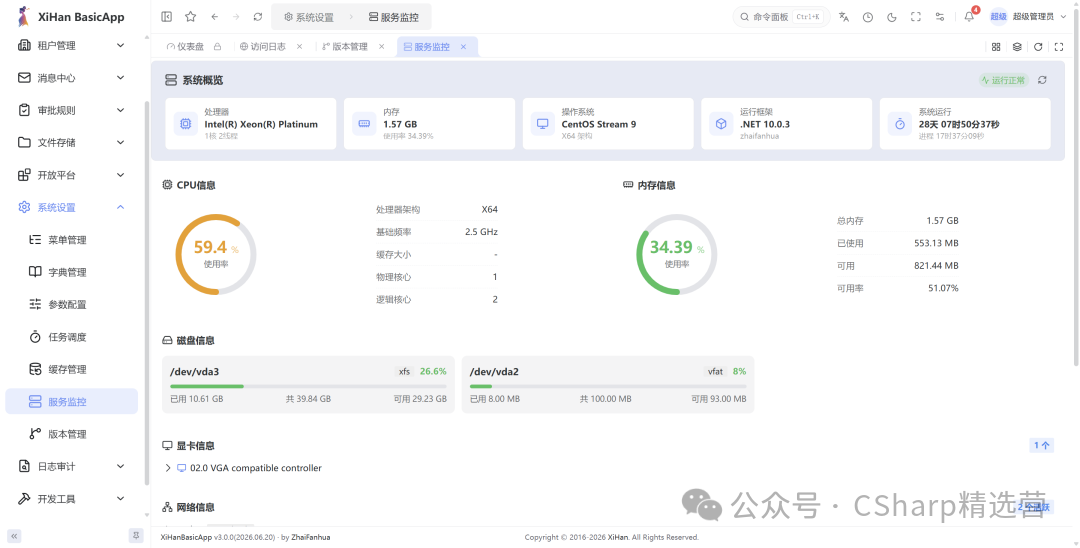Click the 系统设置 breadcrumb item
This screenshot has width=1080, height=548.
tap(309, 17)
